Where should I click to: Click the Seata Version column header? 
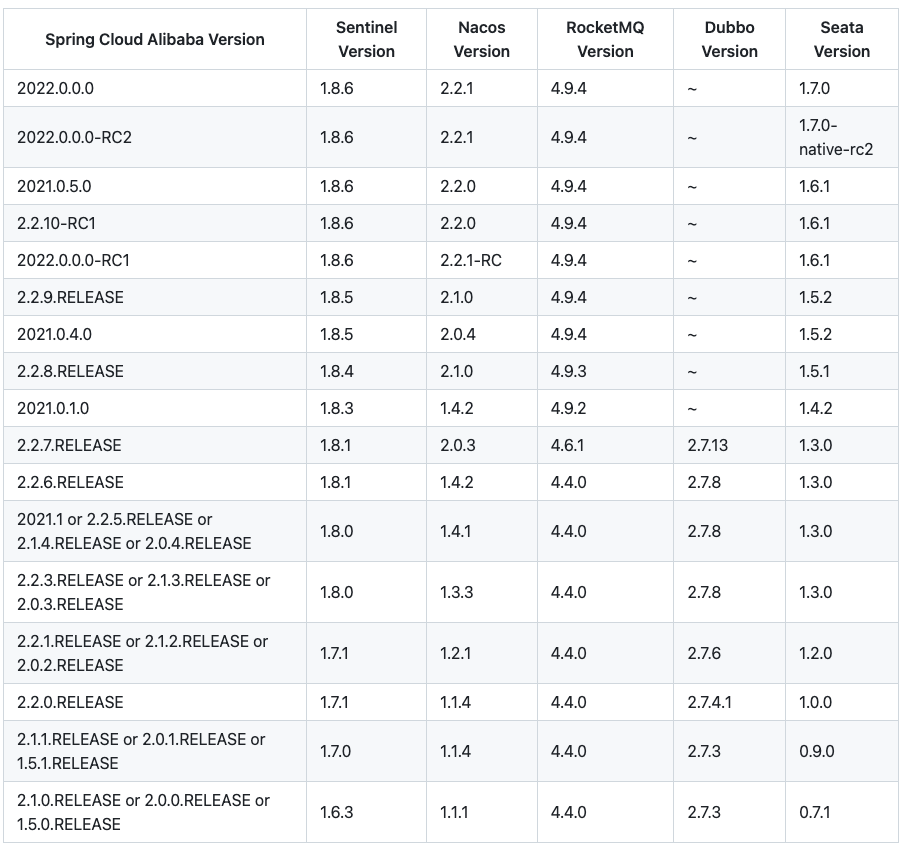(x=841, y=40)
